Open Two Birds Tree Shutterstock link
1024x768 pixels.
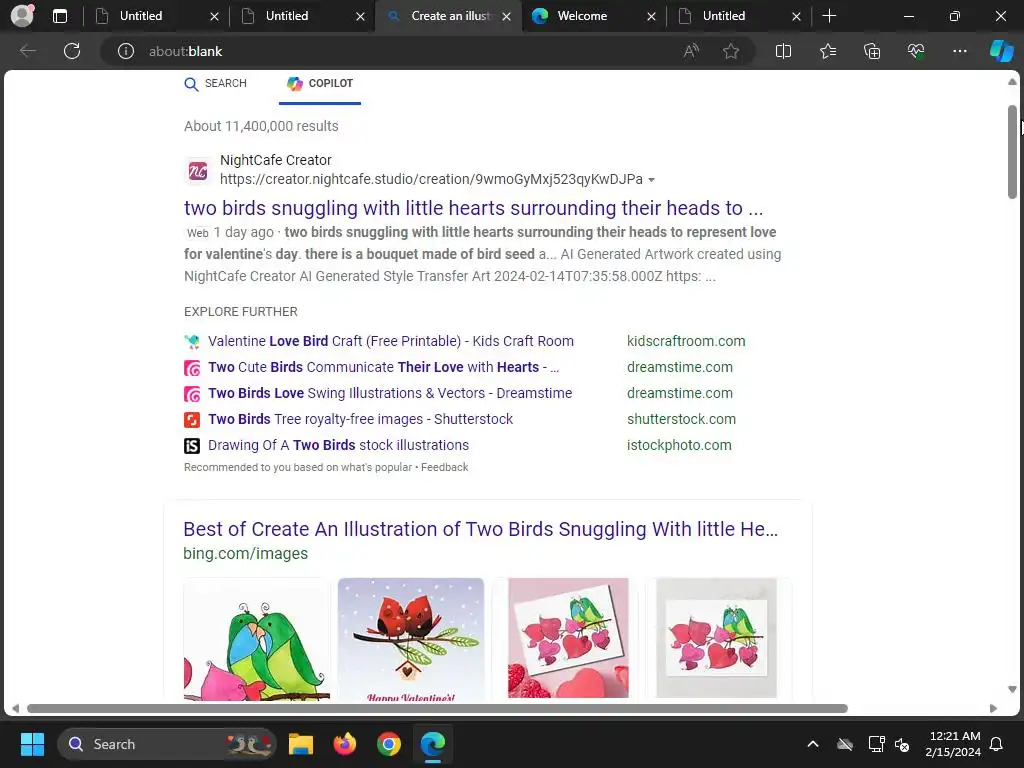click(360, 419)
